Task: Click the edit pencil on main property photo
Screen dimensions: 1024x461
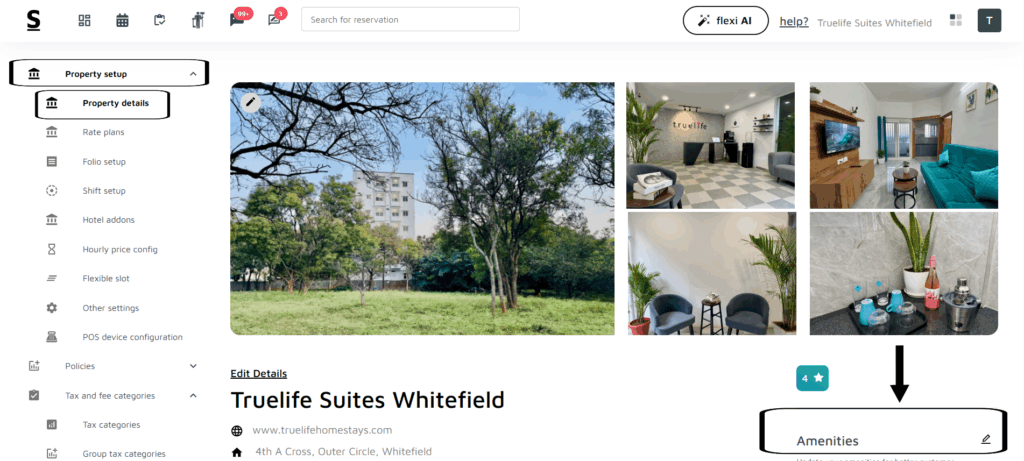Action: point(250,103)
